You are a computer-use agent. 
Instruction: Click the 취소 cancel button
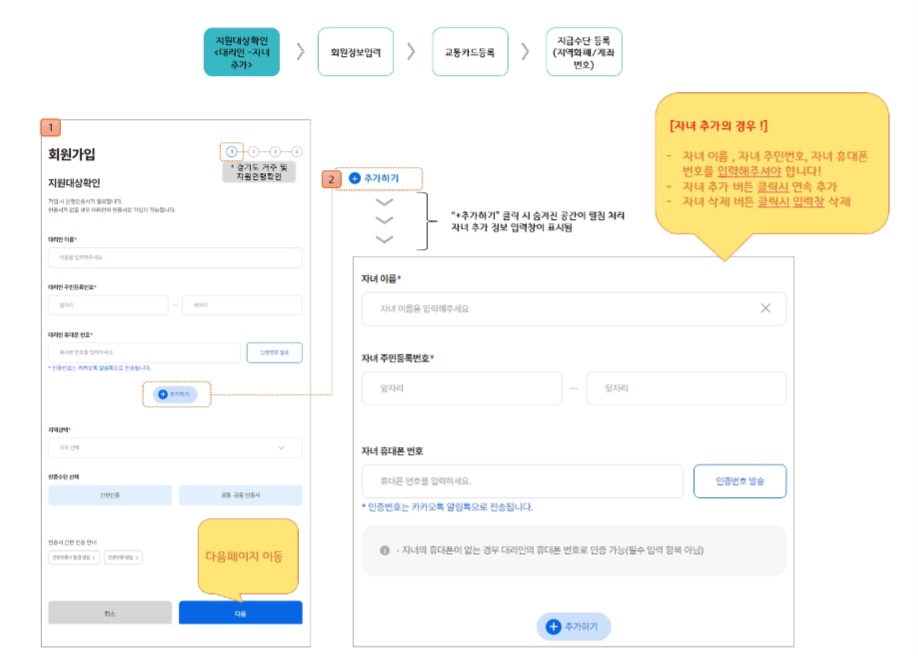point(110,612)
